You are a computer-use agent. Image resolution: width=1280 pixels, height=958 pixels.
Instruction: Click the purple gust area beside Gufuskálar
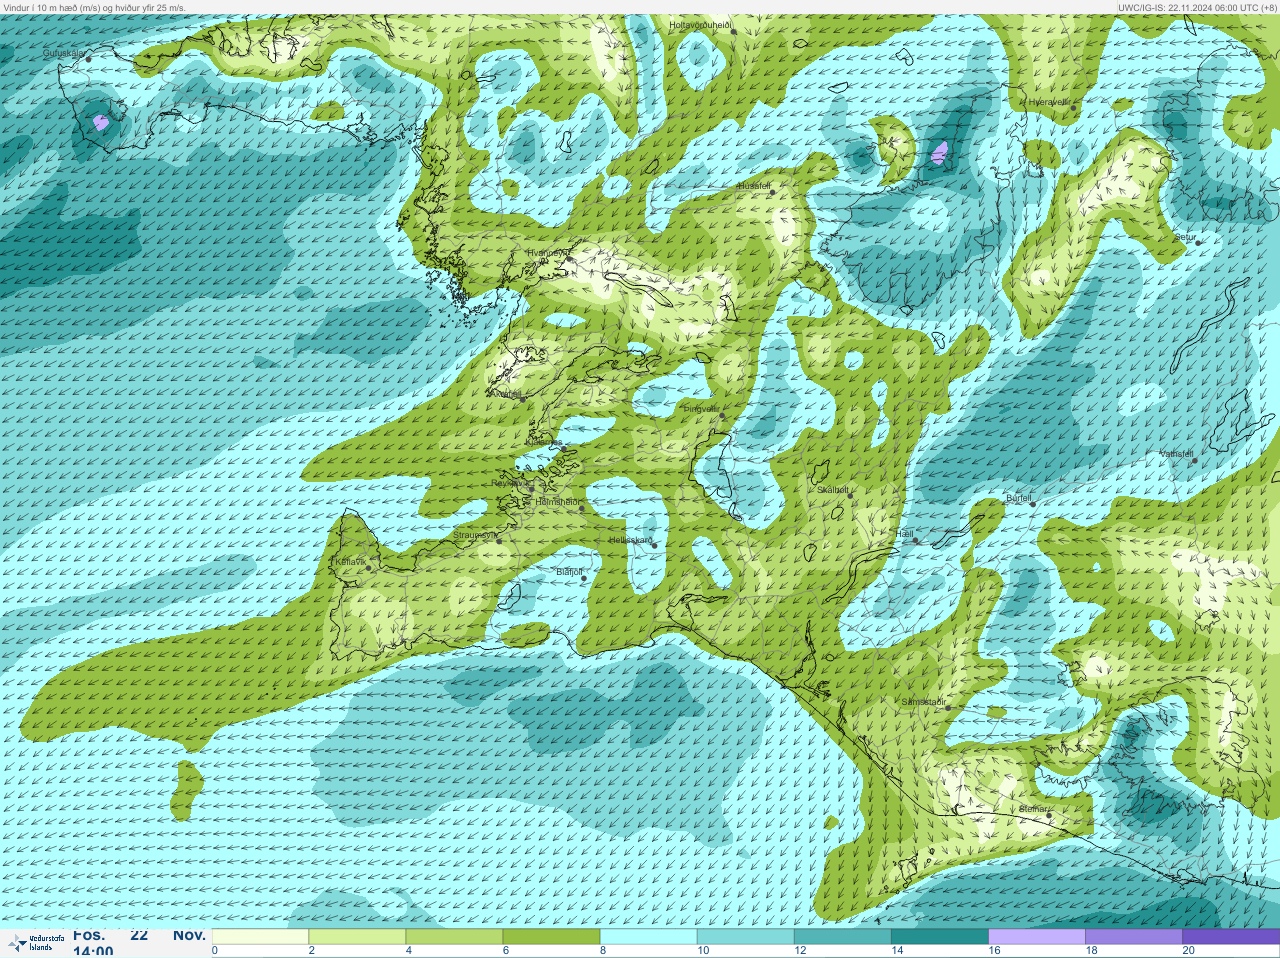pyautogui.click(x=100, y=123)
